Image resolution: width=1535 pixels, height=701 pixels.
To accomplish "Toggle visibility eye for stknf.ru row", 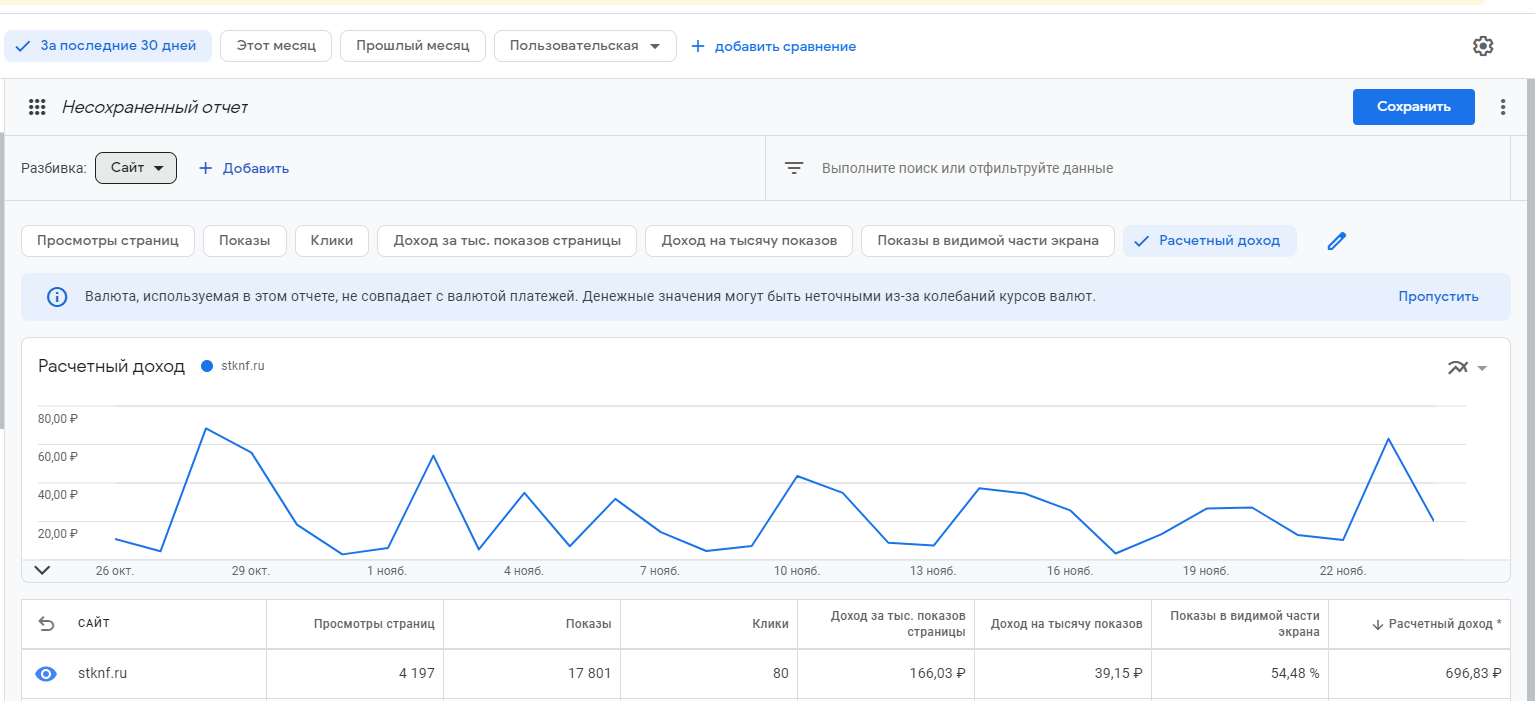I will [x=46, y=674].
